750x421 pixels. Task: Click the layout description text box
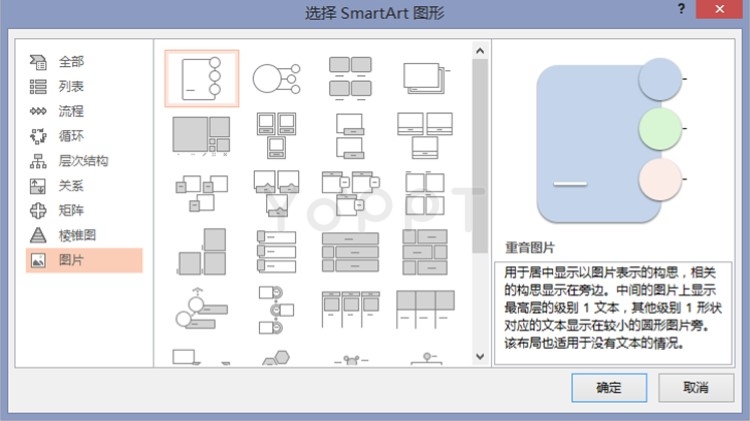[613, 313]
